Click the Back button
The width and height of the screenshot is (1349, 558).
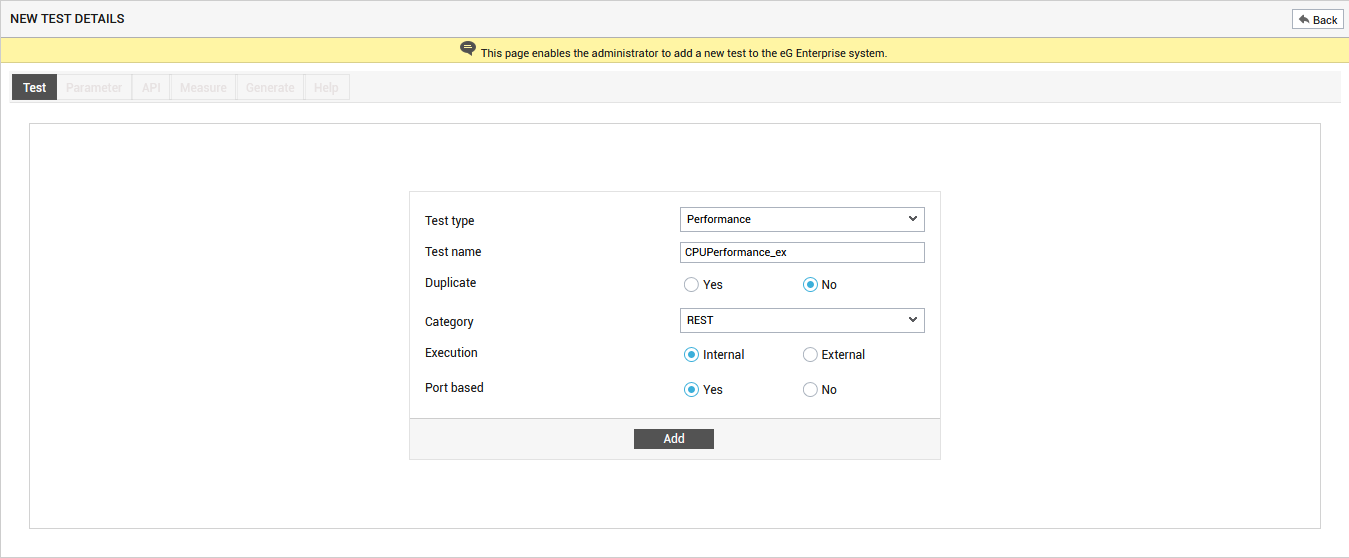1318,20
